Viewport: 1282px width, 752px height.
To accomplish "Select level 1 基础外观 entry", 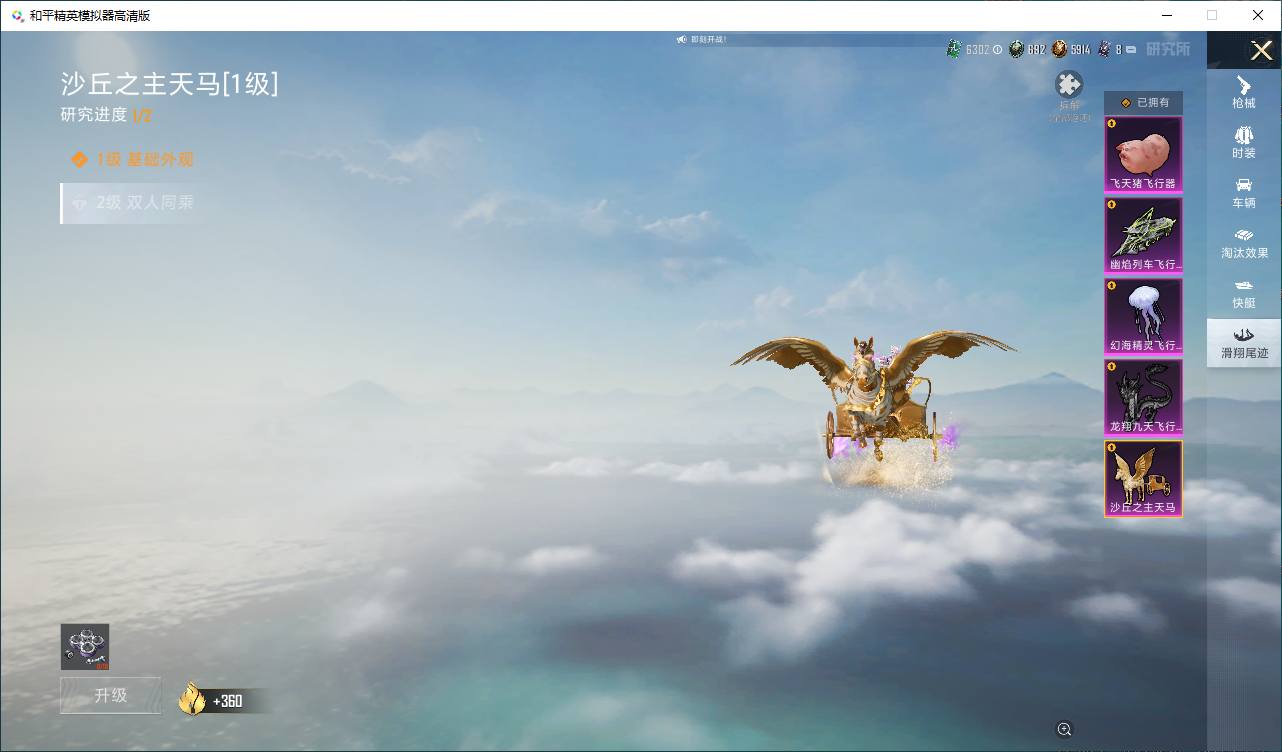I will coord(133,159).
